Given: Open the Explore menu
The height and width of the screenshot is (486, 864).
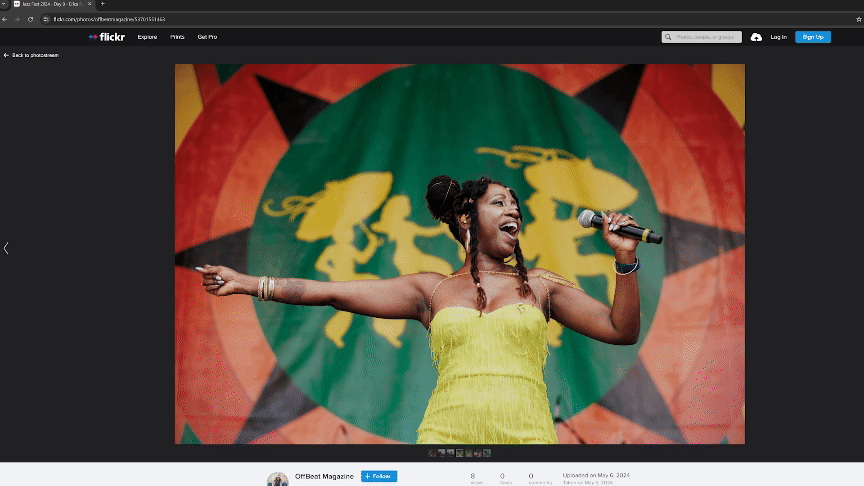Looking at the screenshot, I should click(x=147, y=37).
